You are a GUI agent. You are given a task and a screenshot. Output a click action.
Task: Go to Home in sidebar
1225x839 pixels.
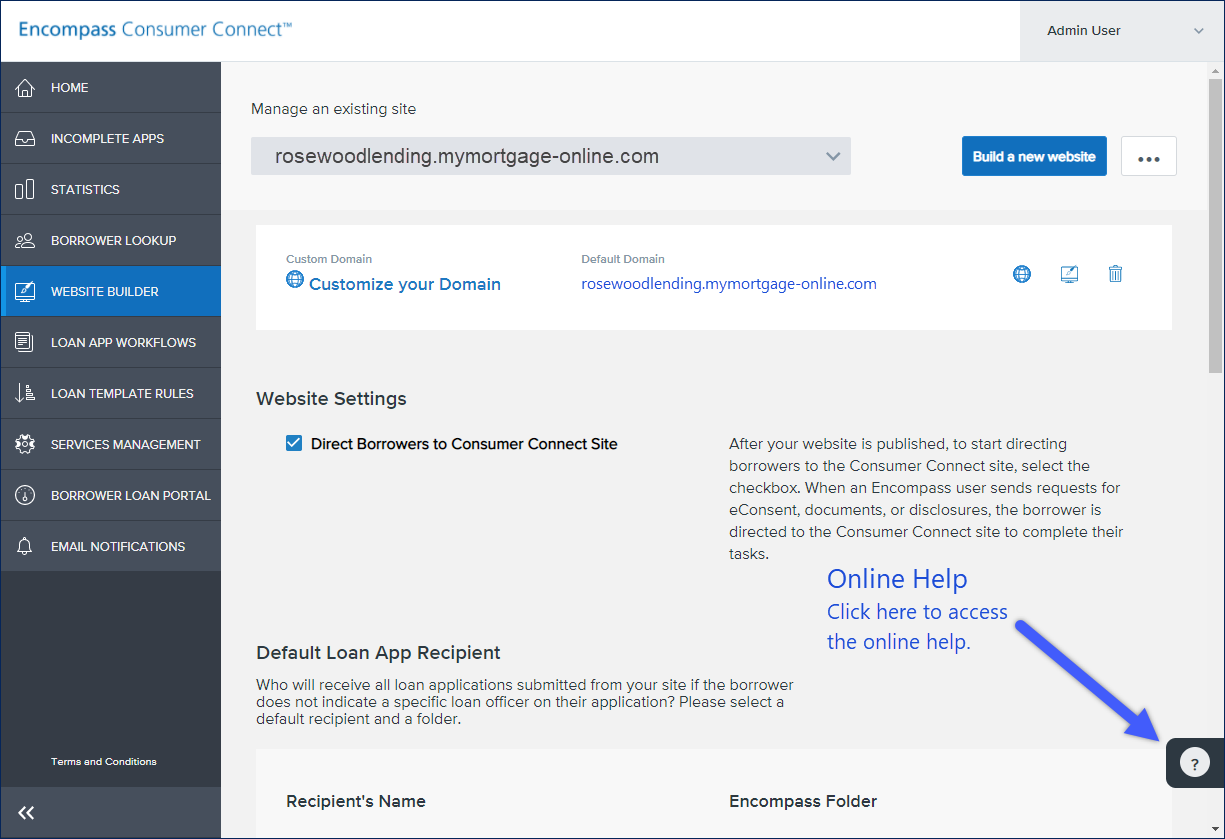click(x=111, y=88)
